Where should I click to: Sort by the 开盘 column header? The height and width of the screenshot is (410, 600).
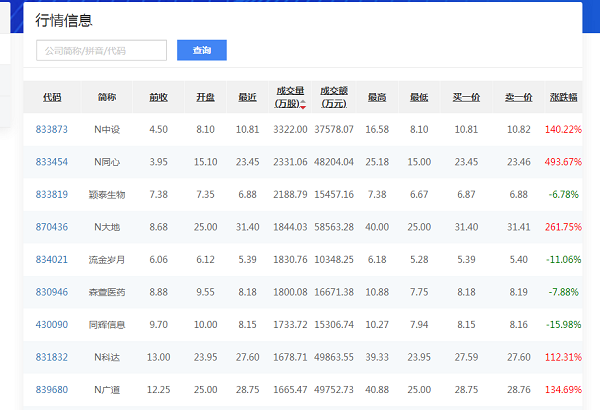click(205, 97)
